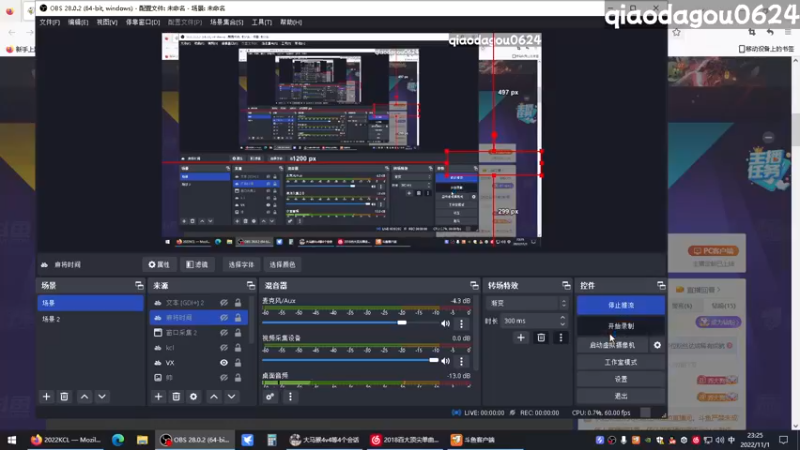Remove the selected scene with the trash icon
This screenshot has width=800, height=450.
(x=64, y=396)
